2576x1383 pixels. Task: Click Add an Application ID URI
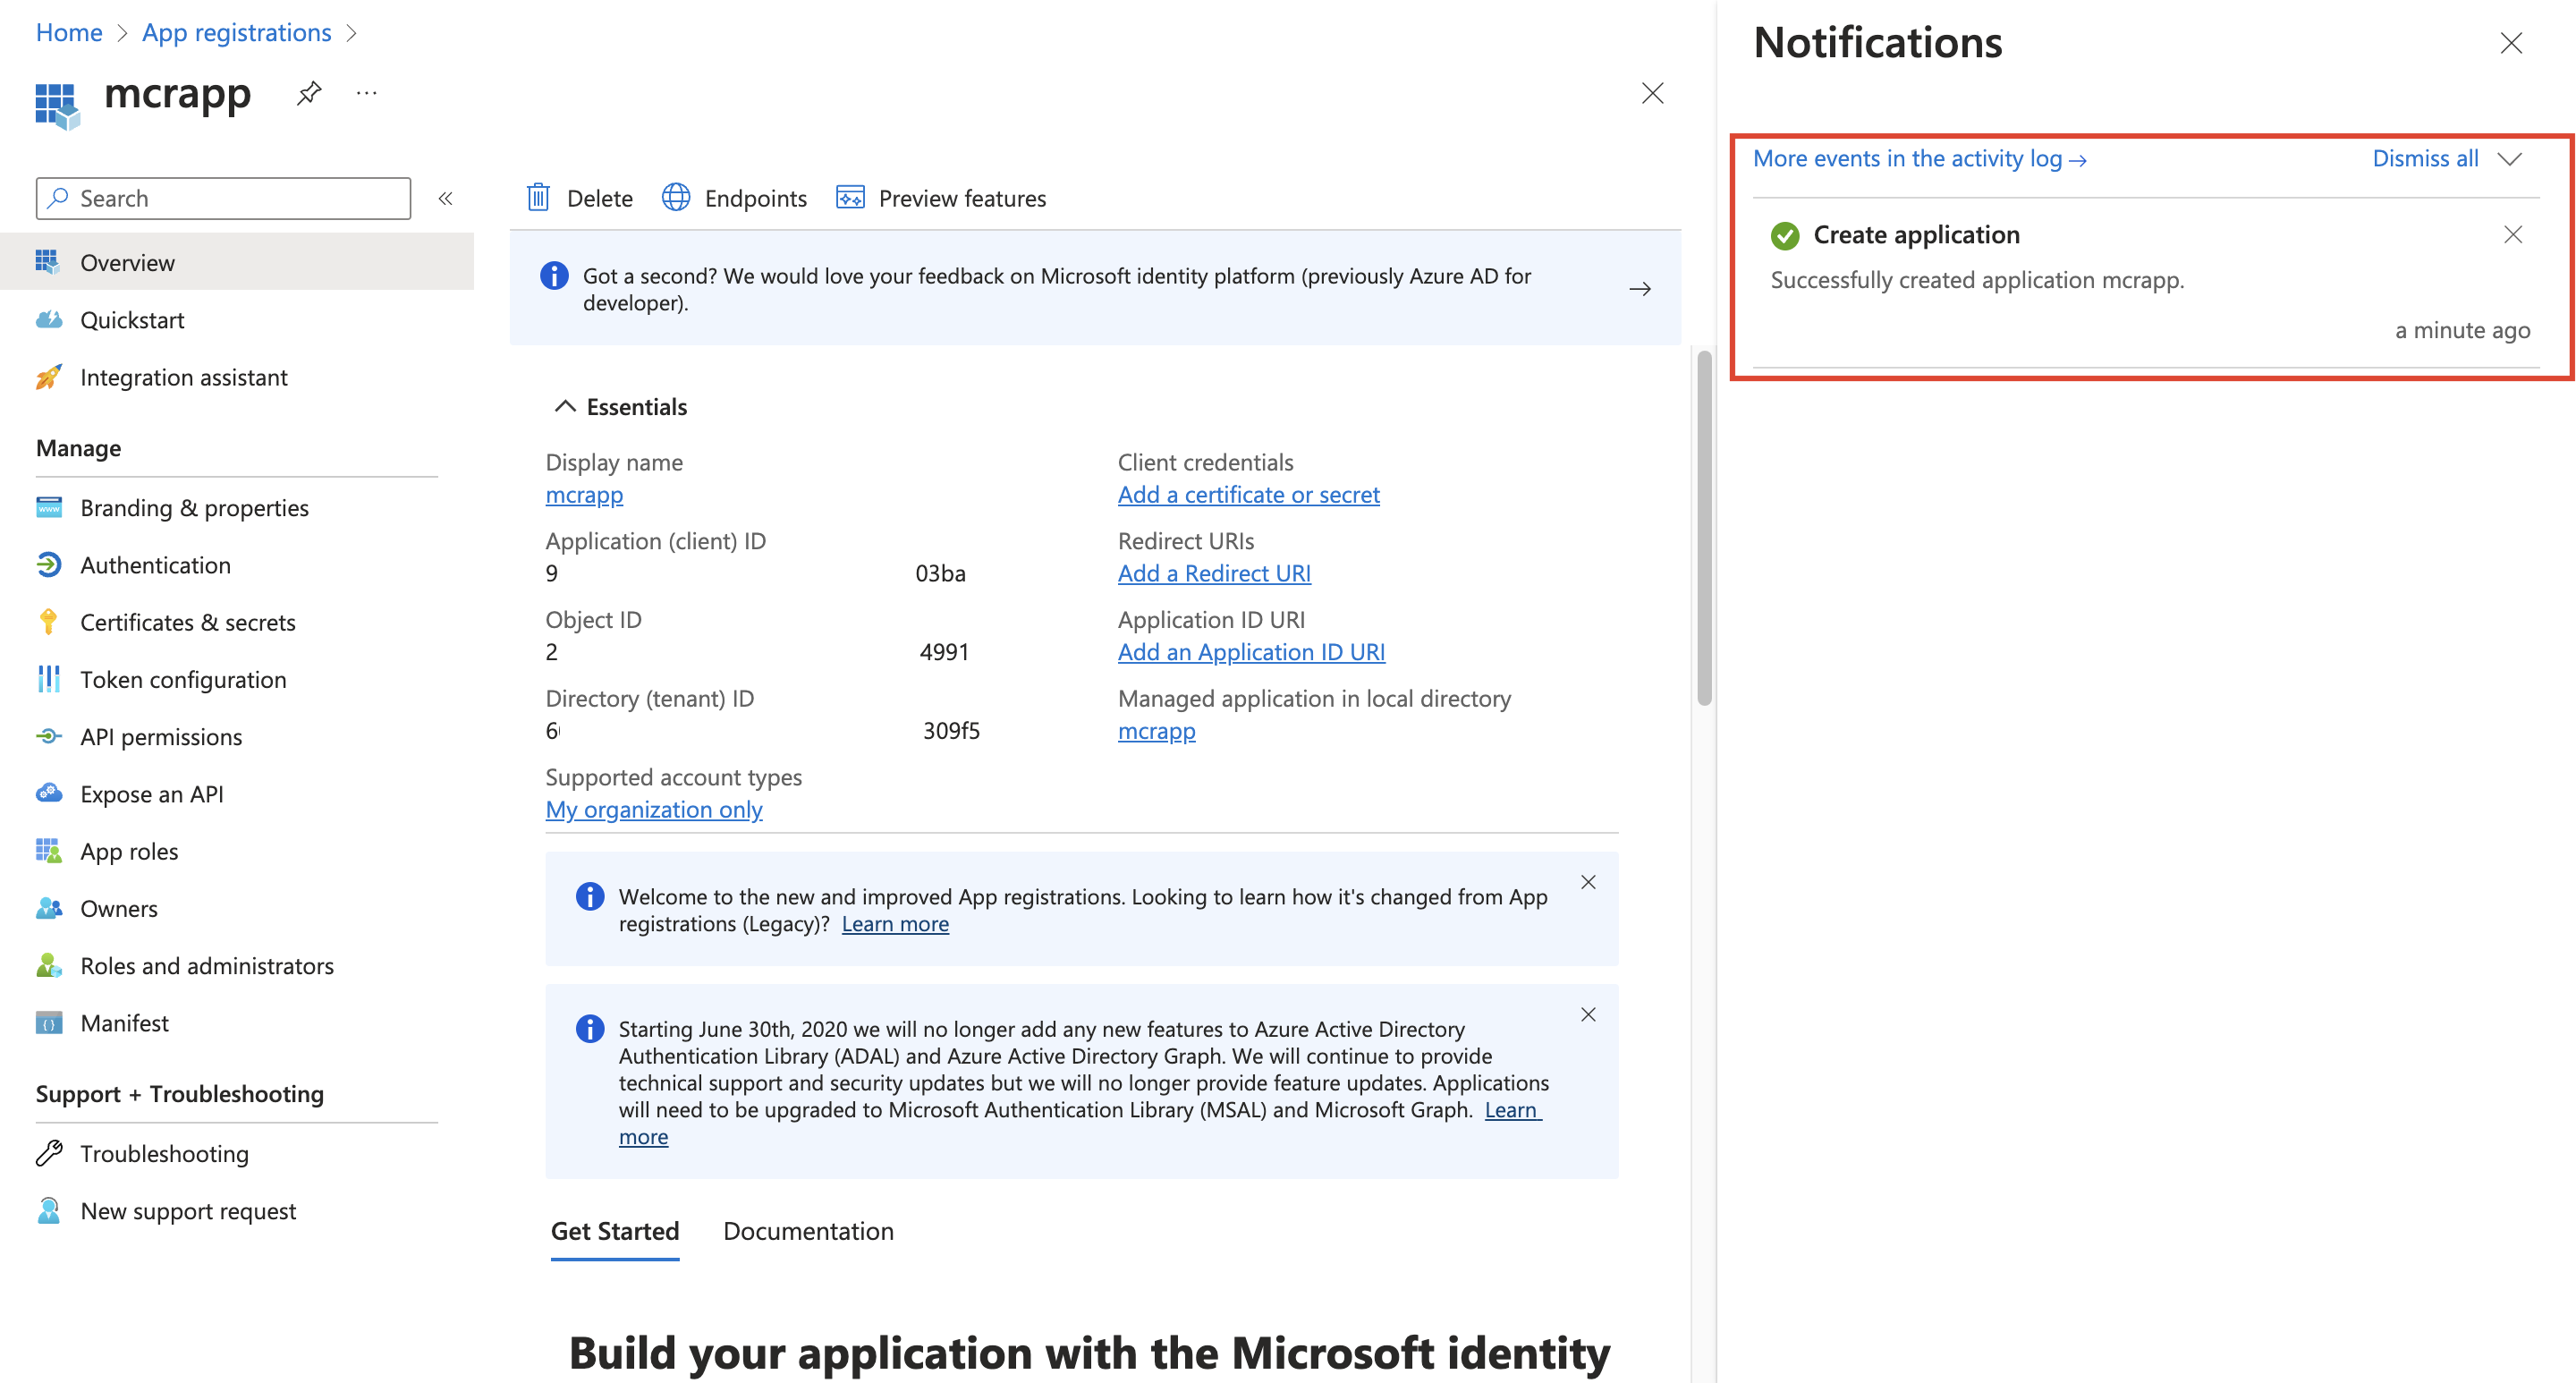pyautogui.click(x=1251, y=651)
